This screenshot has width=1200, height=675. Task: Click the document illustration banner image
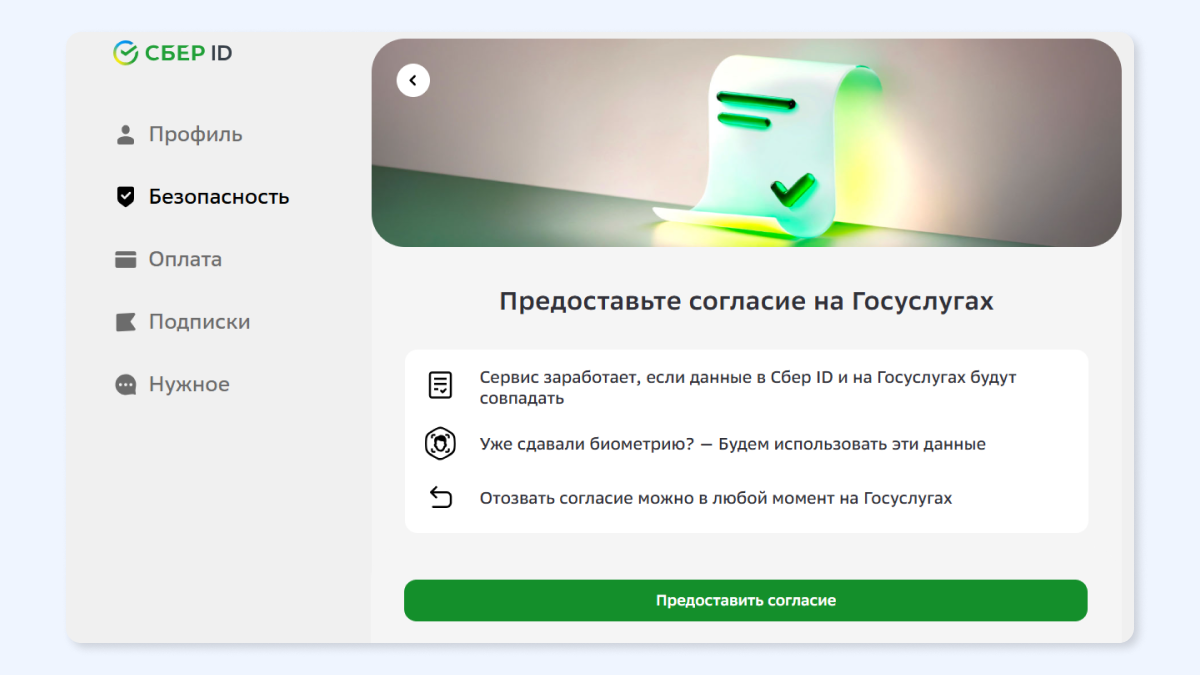point(746,143)
